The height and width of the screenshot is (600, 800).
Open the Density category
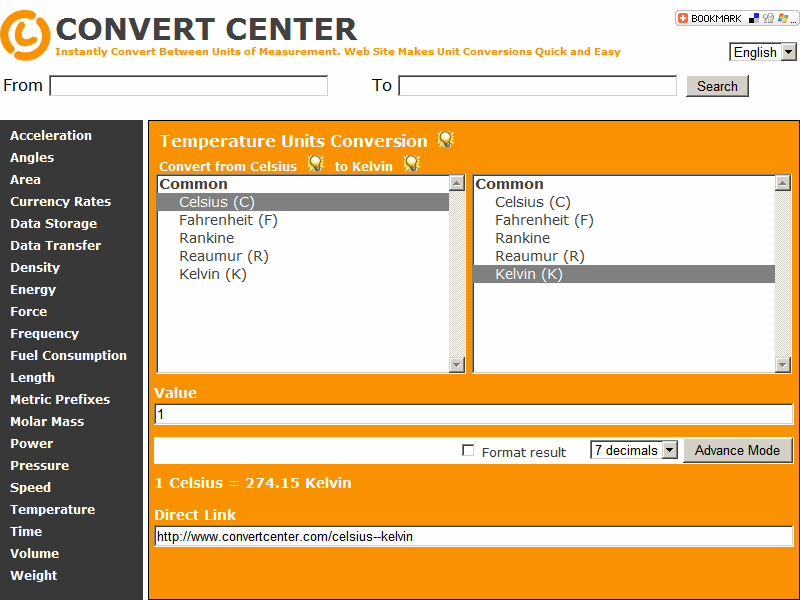pyautogui.click(x=35, y=267)
